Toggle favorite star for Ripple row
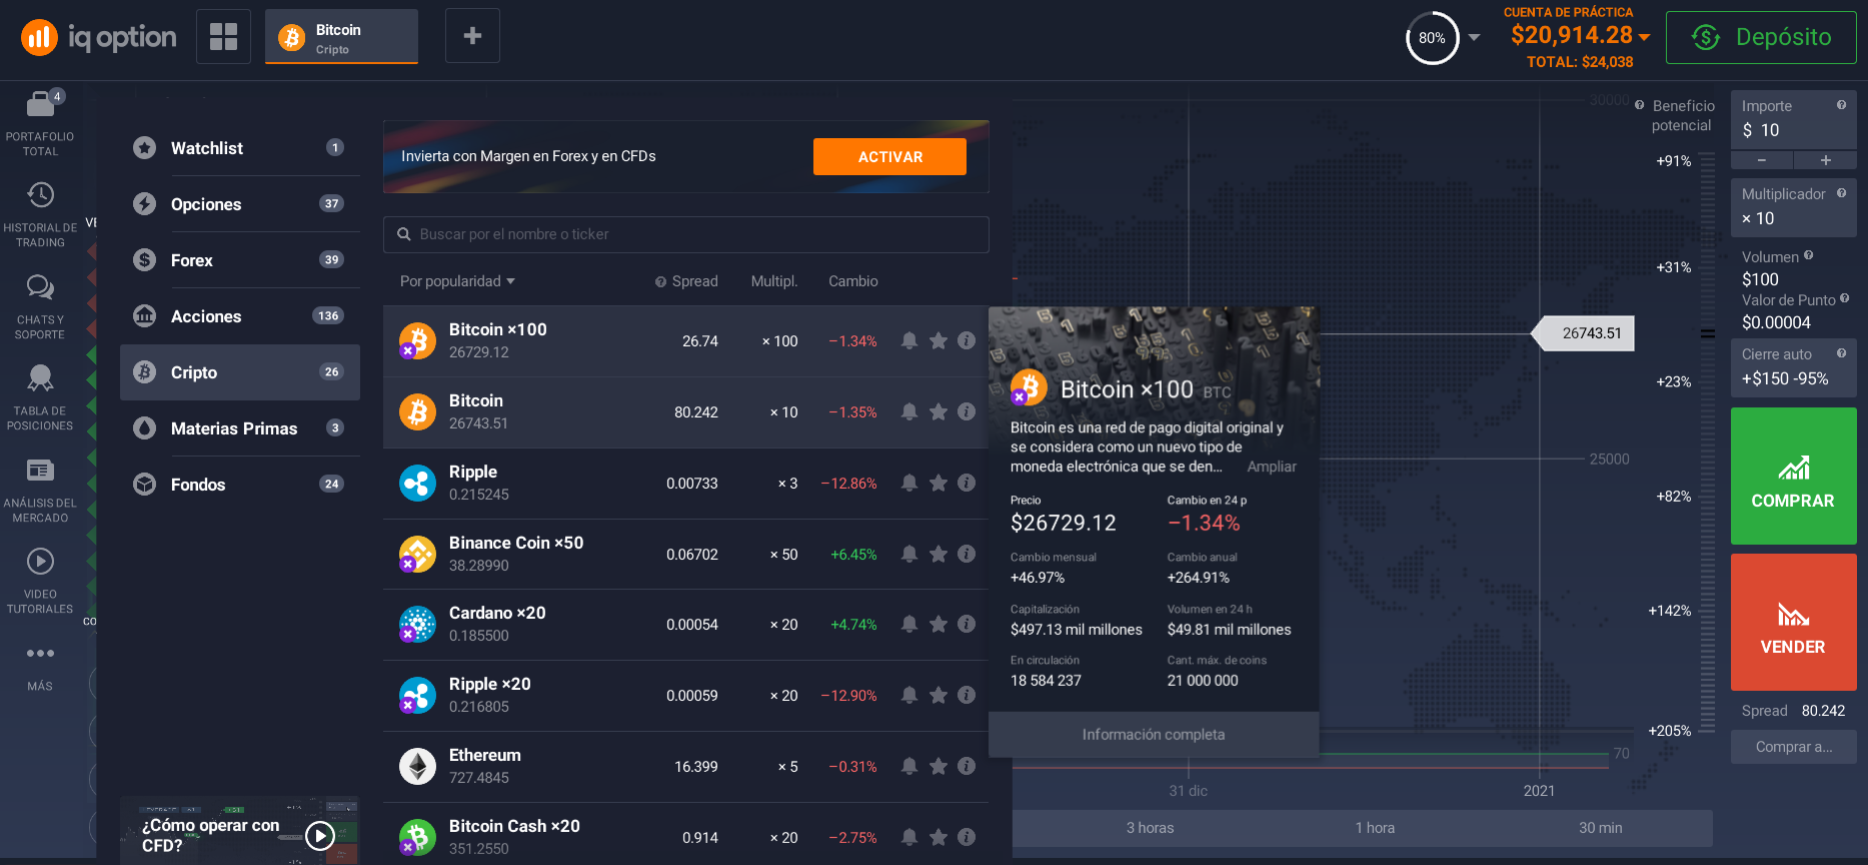This screenshot has height=865, width=1868. click(x=938, y=482)
